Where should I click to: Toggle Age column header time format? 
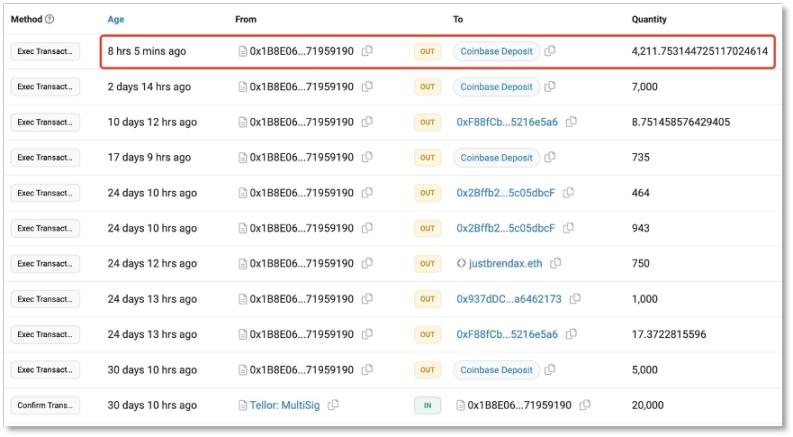click(x=116, y=20)
